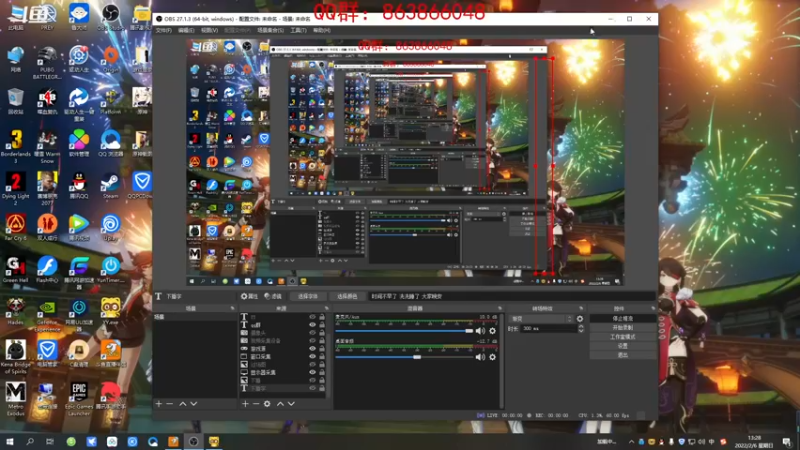Move selected source up with chevron

pyautogui.click(x=280, y=404)
